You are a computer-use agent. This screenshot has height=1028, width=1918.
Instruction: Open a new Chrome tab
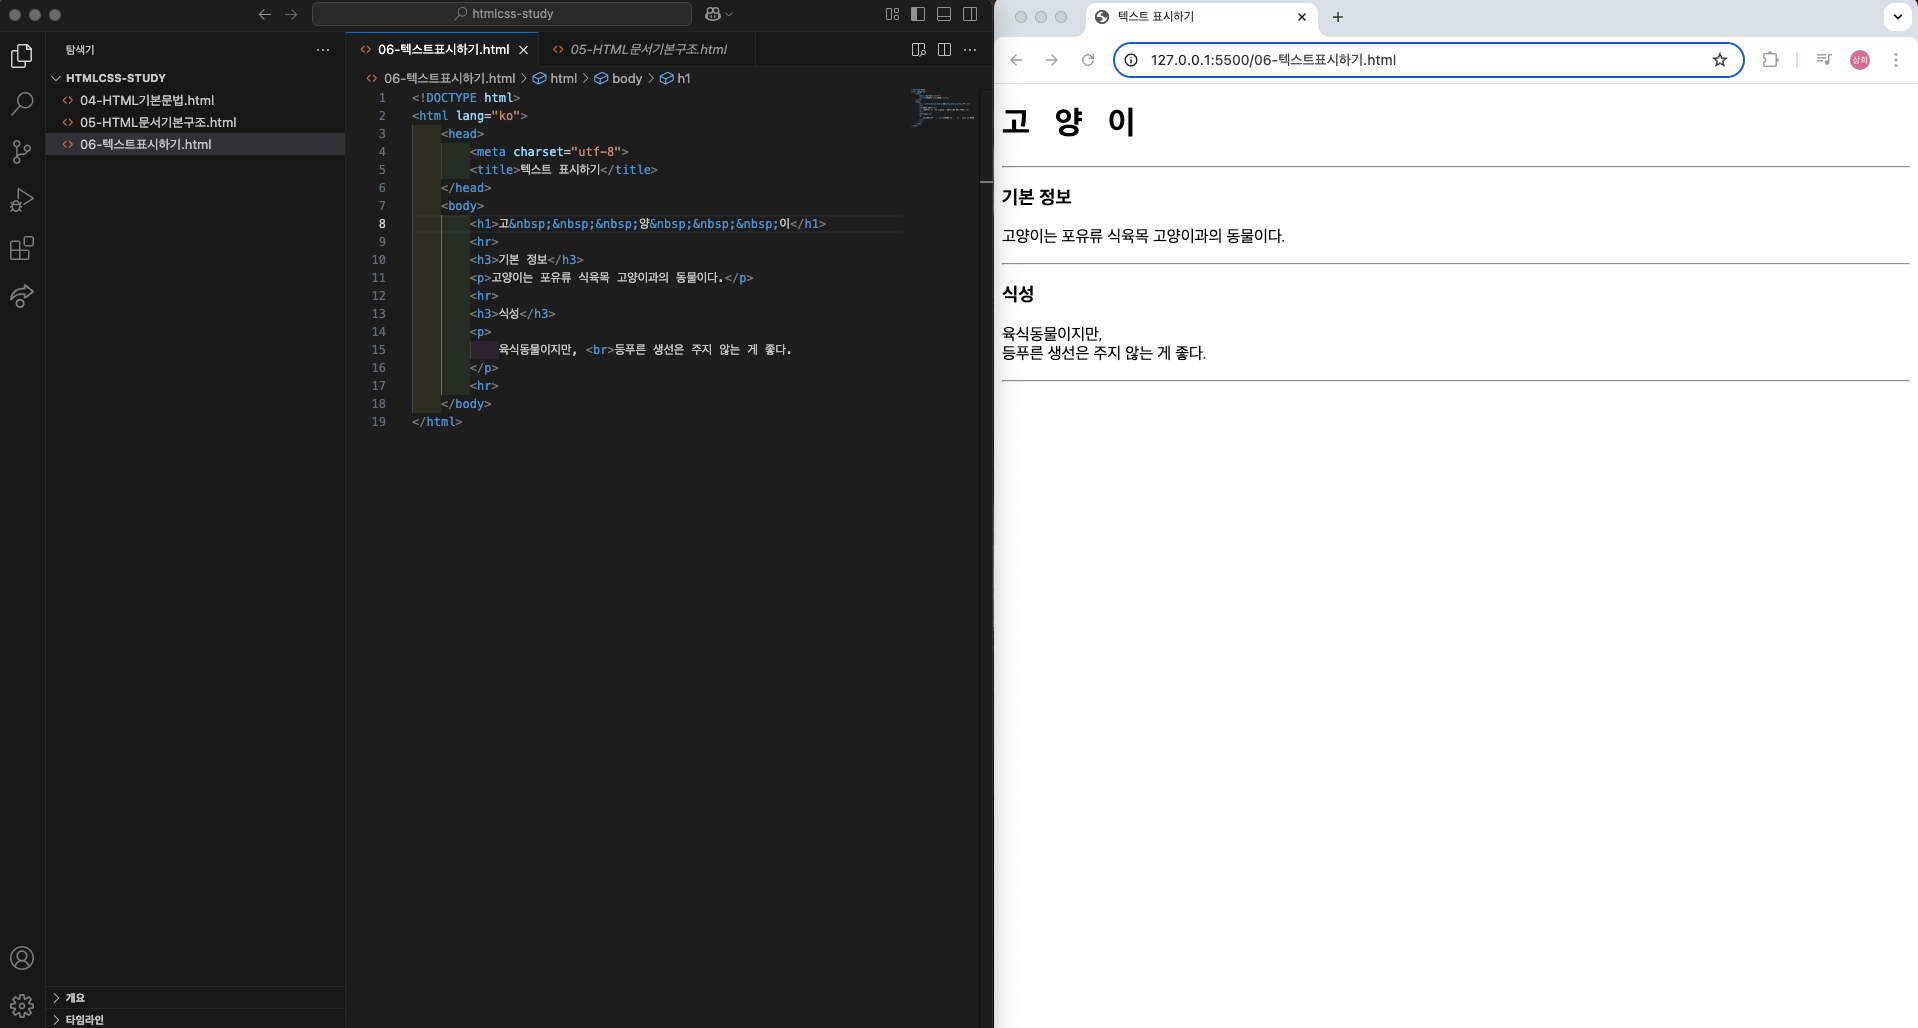point(1338,17)
